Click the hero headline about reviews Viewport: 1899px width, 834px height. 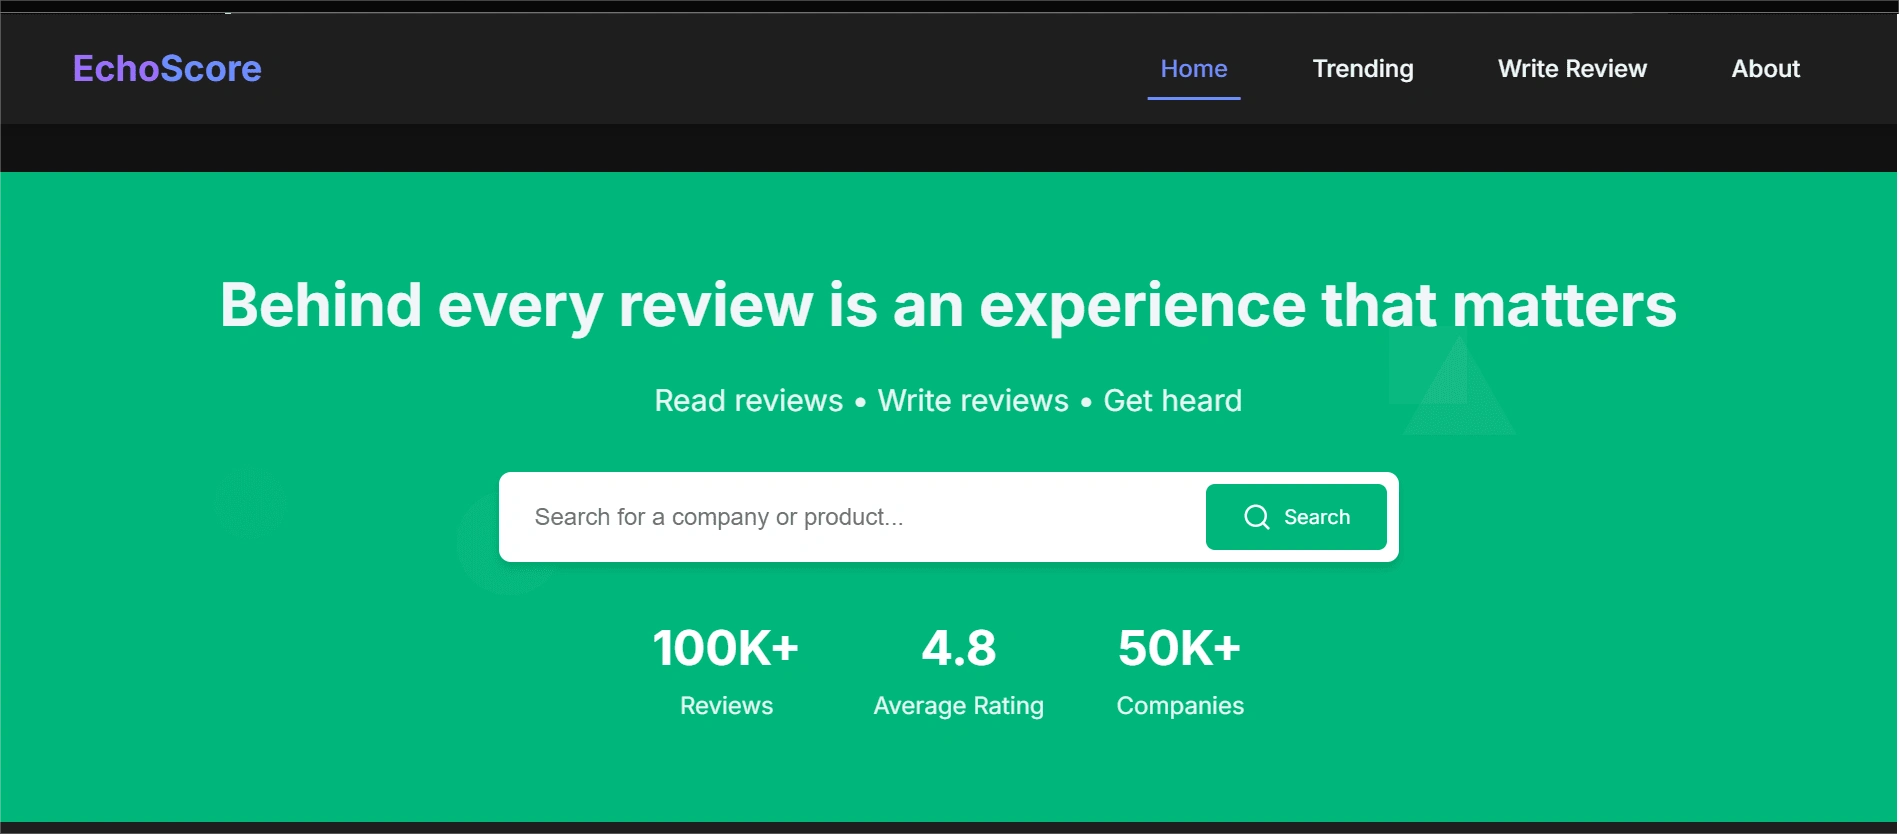click(x=949, y=305)
